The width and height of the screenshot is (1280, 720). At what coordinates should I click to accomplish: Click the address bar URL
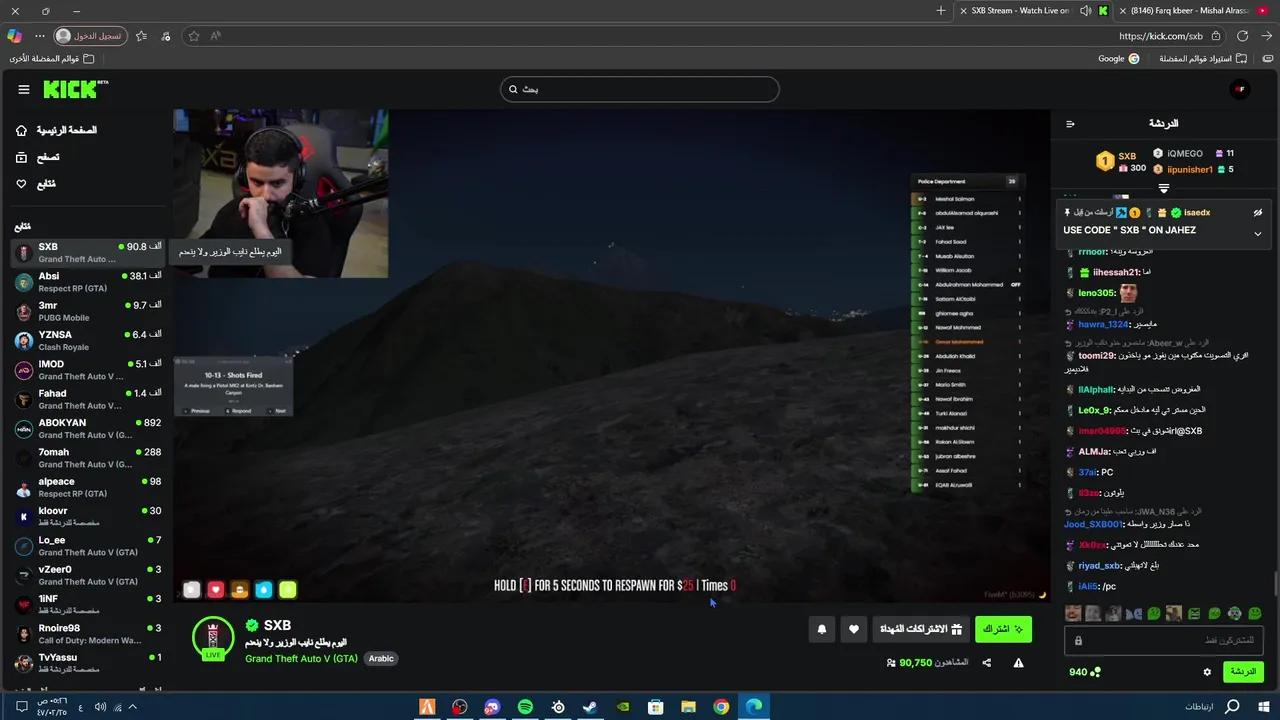click(x=1160, y=36)
